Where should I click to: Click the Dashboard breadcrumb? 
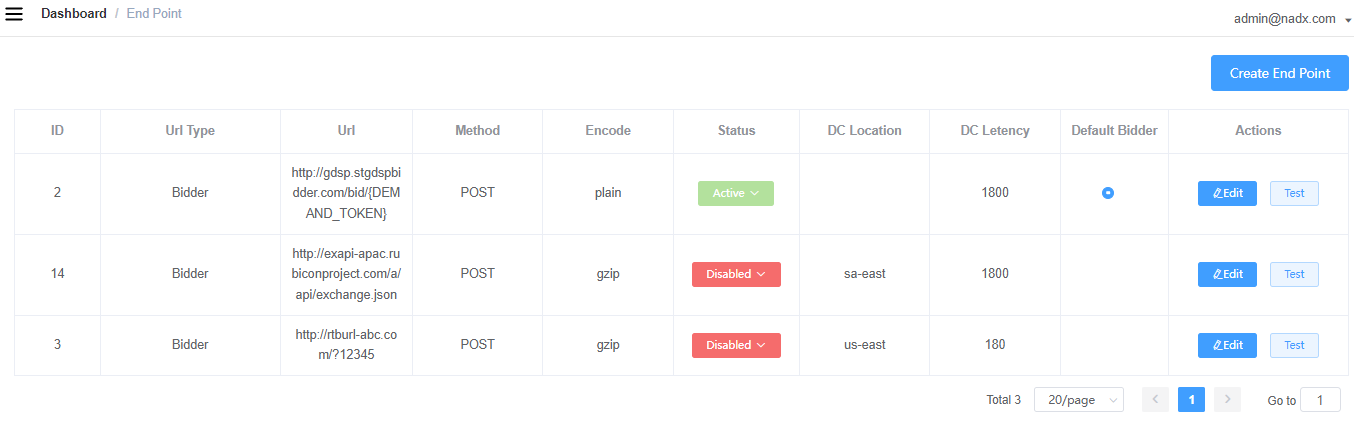click(74, 14)
